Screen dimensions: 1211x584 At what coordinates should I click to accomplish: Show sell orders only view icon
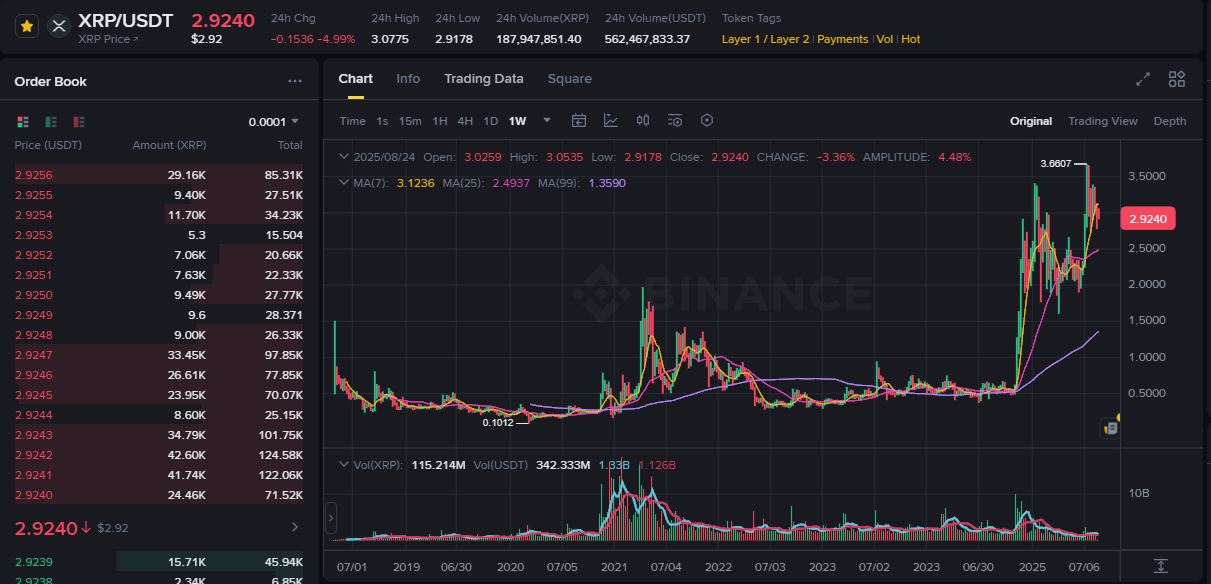pyautogui.click(x=78, y=122)
